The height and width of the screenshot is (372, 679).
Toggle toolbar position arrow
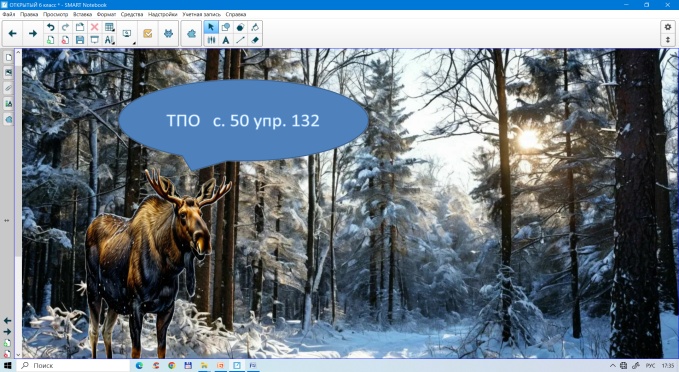tap(668, 40)
